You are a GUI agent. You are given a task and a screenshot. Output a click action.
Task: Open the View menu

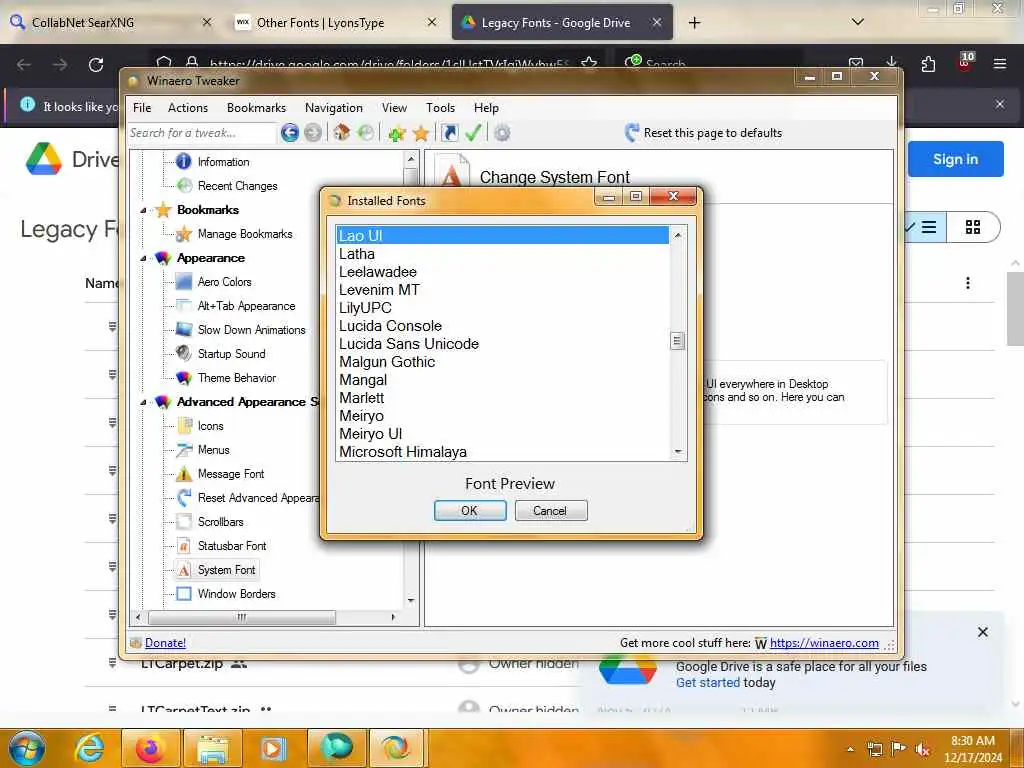(x=394, y=108)
